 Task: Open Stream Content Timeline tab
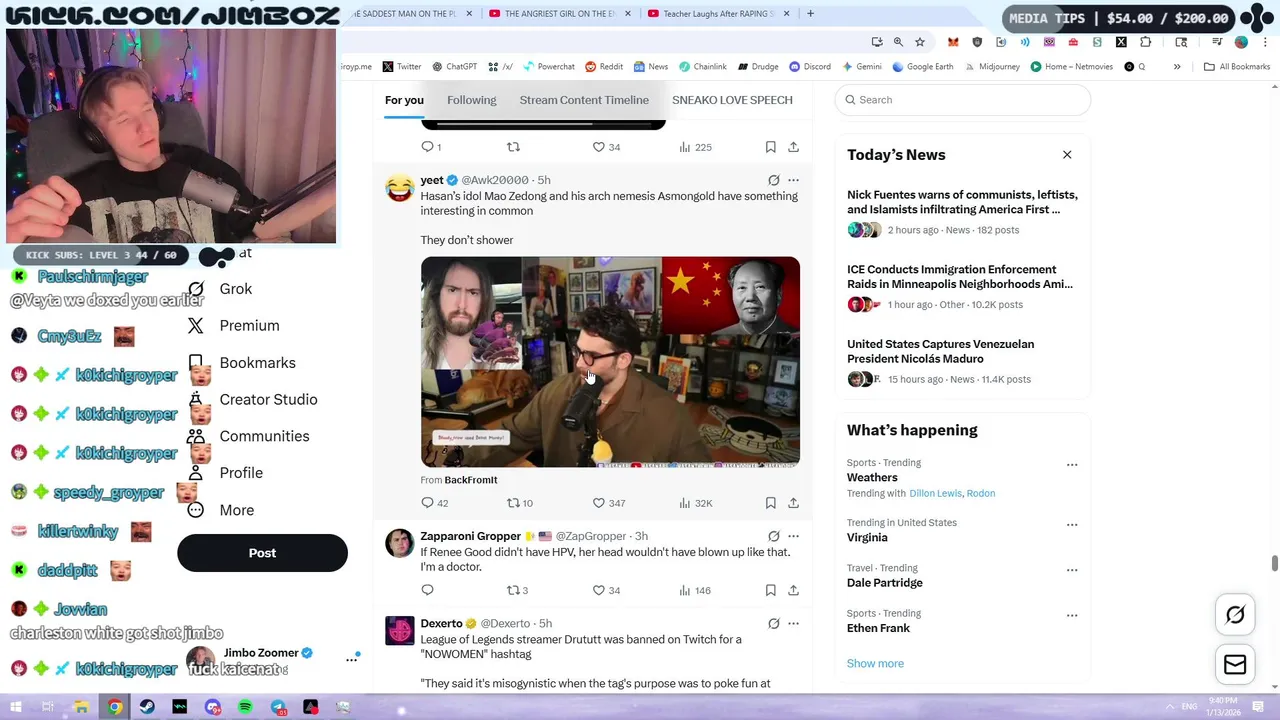pyautogui.click(x=584, y=100)
